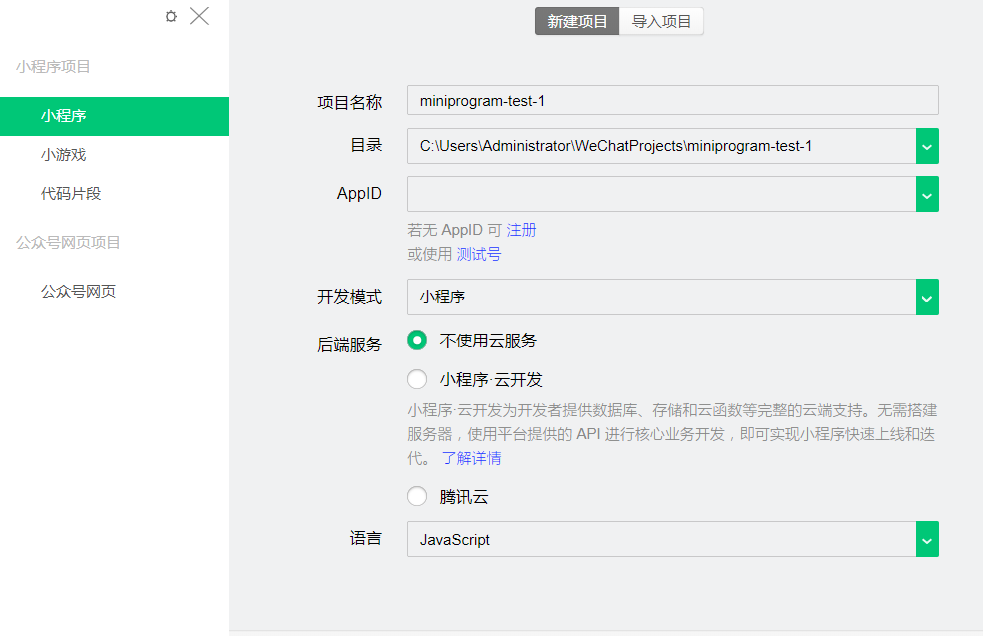This screenshot has width=983, height=636.
Task: Click the green arrow beside 语言
Action: [926, 539]
